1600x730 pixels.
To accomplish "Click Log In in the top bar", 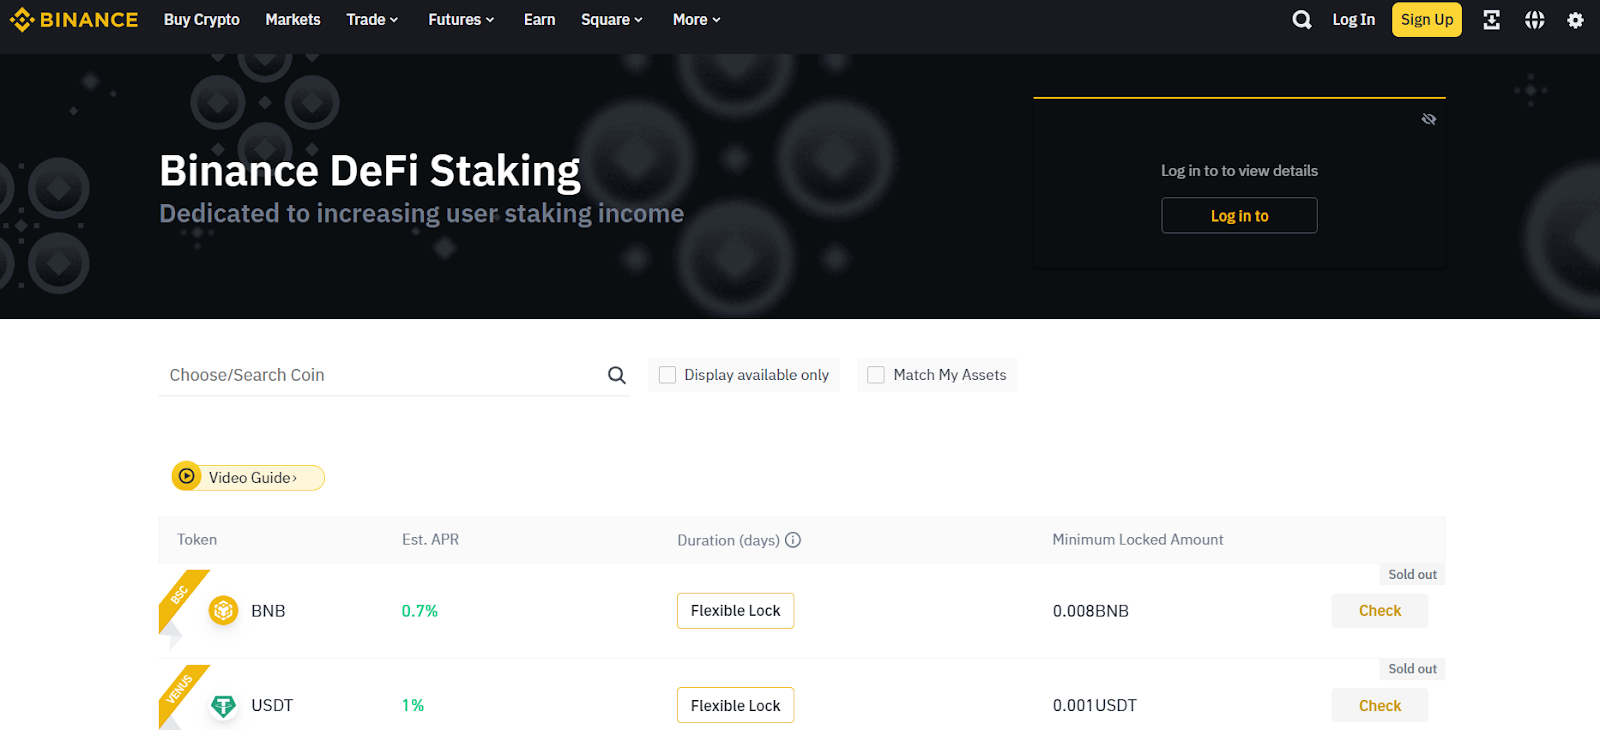I will (x=1353, y=20).
